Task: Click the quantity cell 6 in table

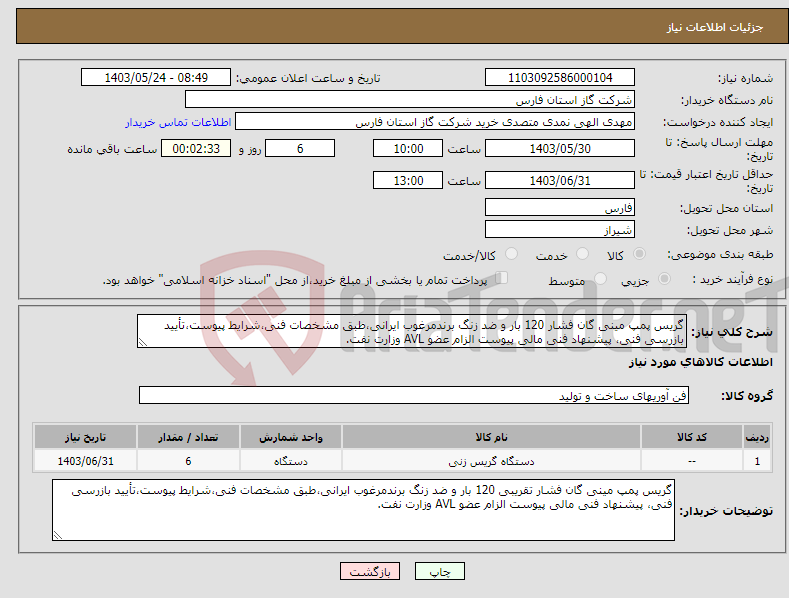Action: pyautogui.click(x=188, y=461)
